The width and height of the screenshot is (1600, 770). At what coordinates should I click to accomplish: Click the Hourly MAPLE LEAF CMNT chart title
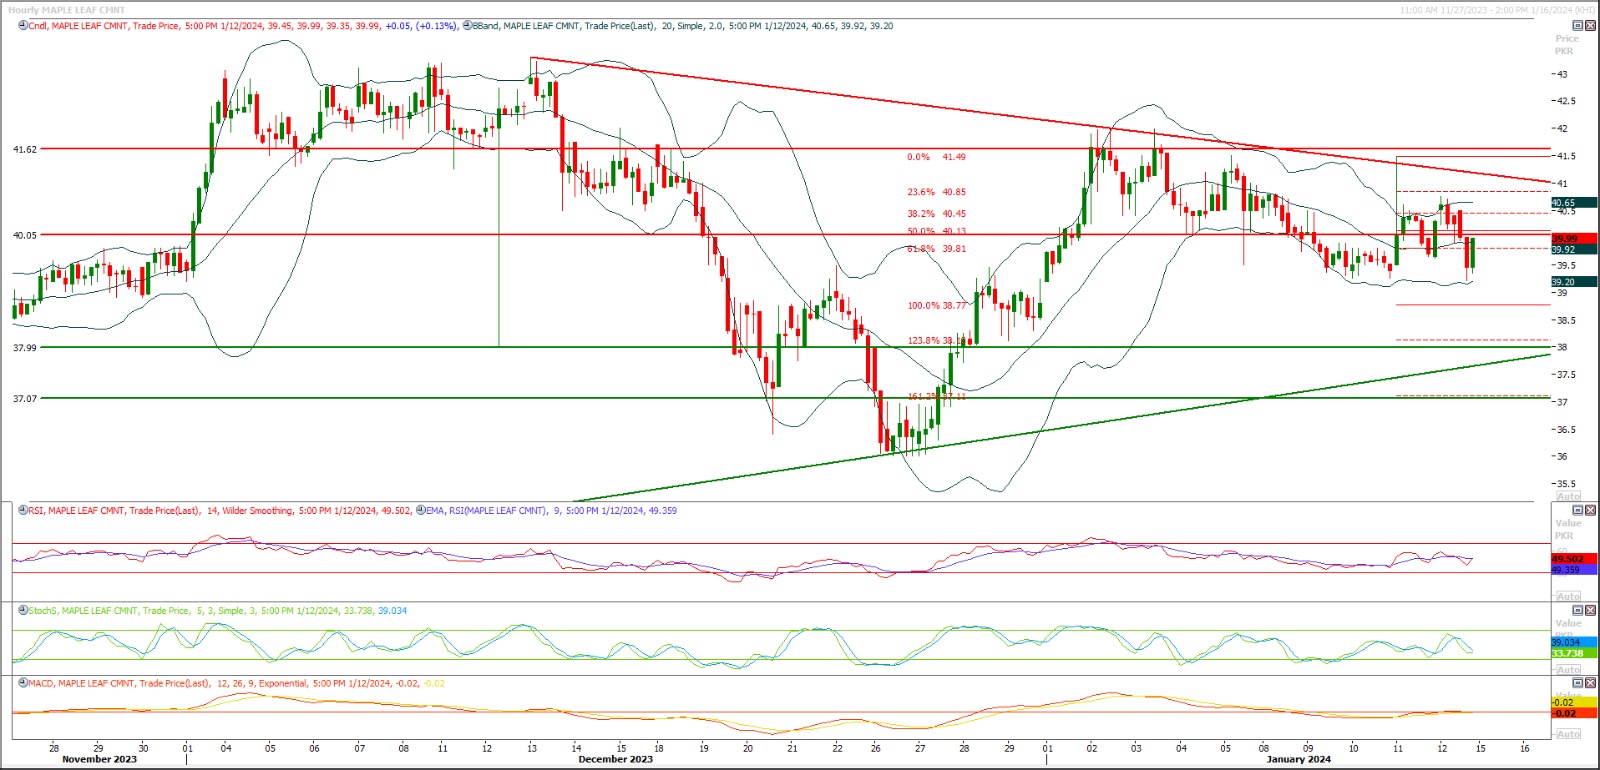click(67, 10)
